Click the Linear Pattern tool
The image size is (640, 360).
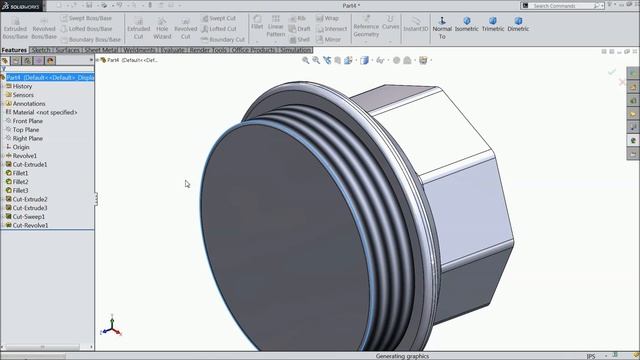(x=276, y=27)
